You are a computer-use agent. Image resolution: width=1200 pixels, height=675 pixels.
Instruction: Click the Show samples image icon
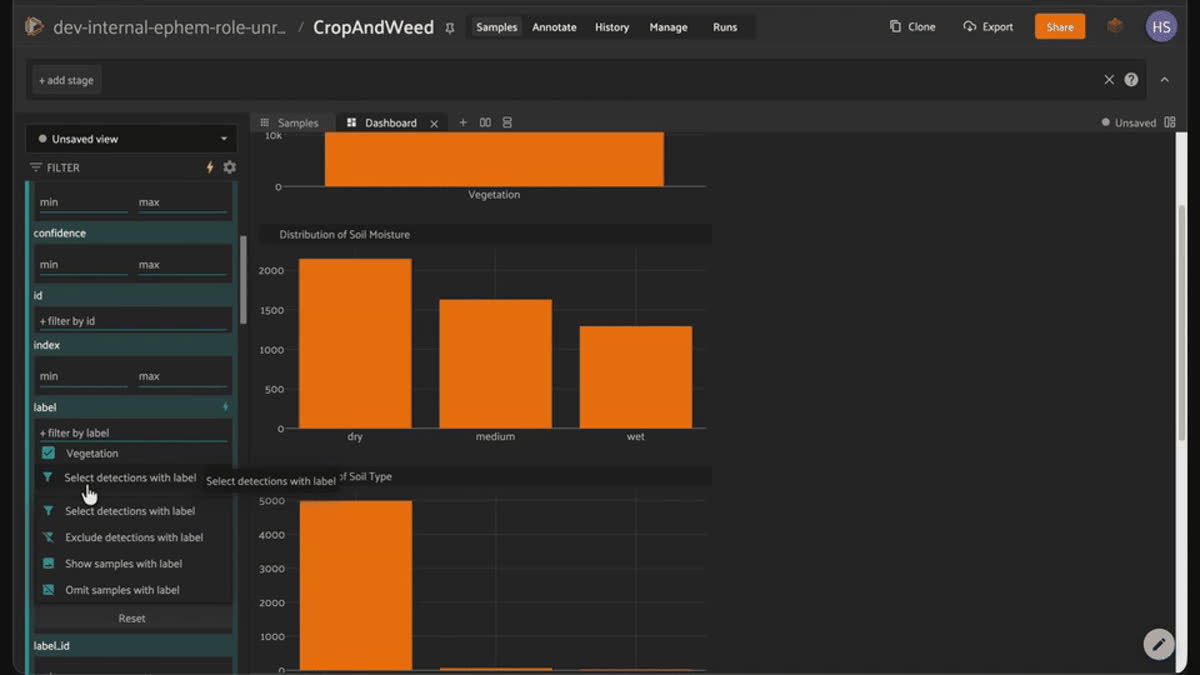48,564
